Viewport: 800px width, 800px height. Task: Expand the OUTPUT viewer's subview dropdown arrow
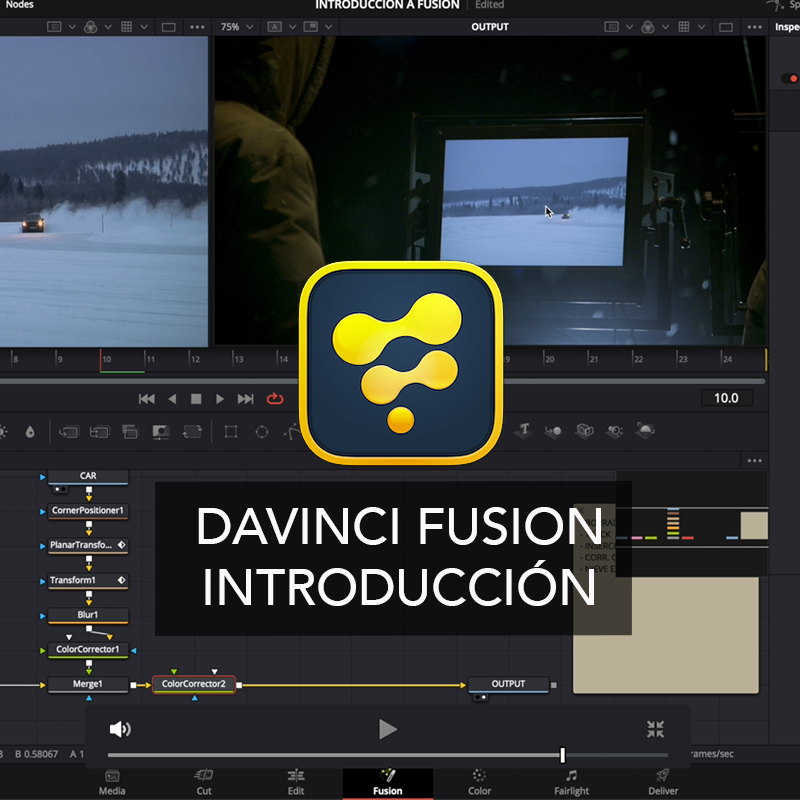pyautogui.click(x=629, y=27)
